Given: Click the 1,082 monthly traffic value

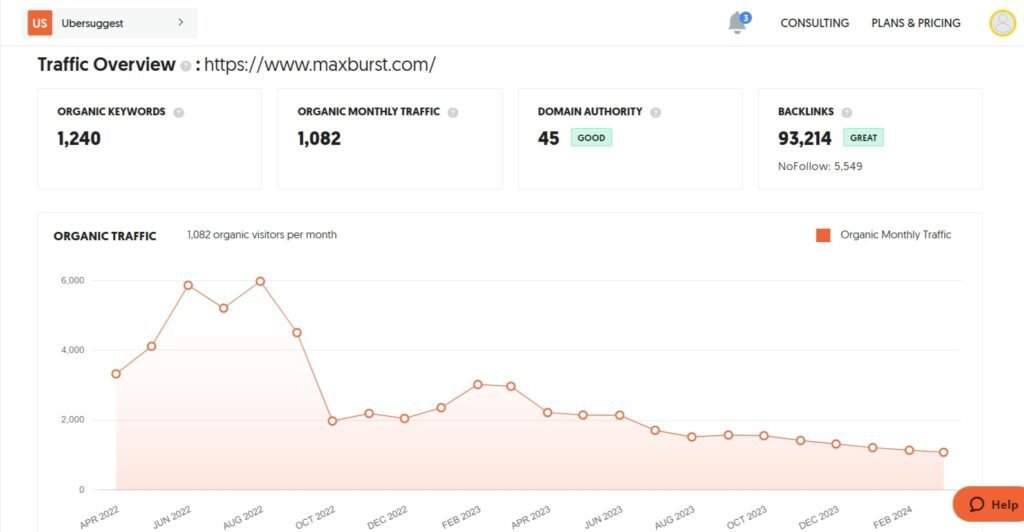Looking at the screenshot, I should tap(319, 138).
